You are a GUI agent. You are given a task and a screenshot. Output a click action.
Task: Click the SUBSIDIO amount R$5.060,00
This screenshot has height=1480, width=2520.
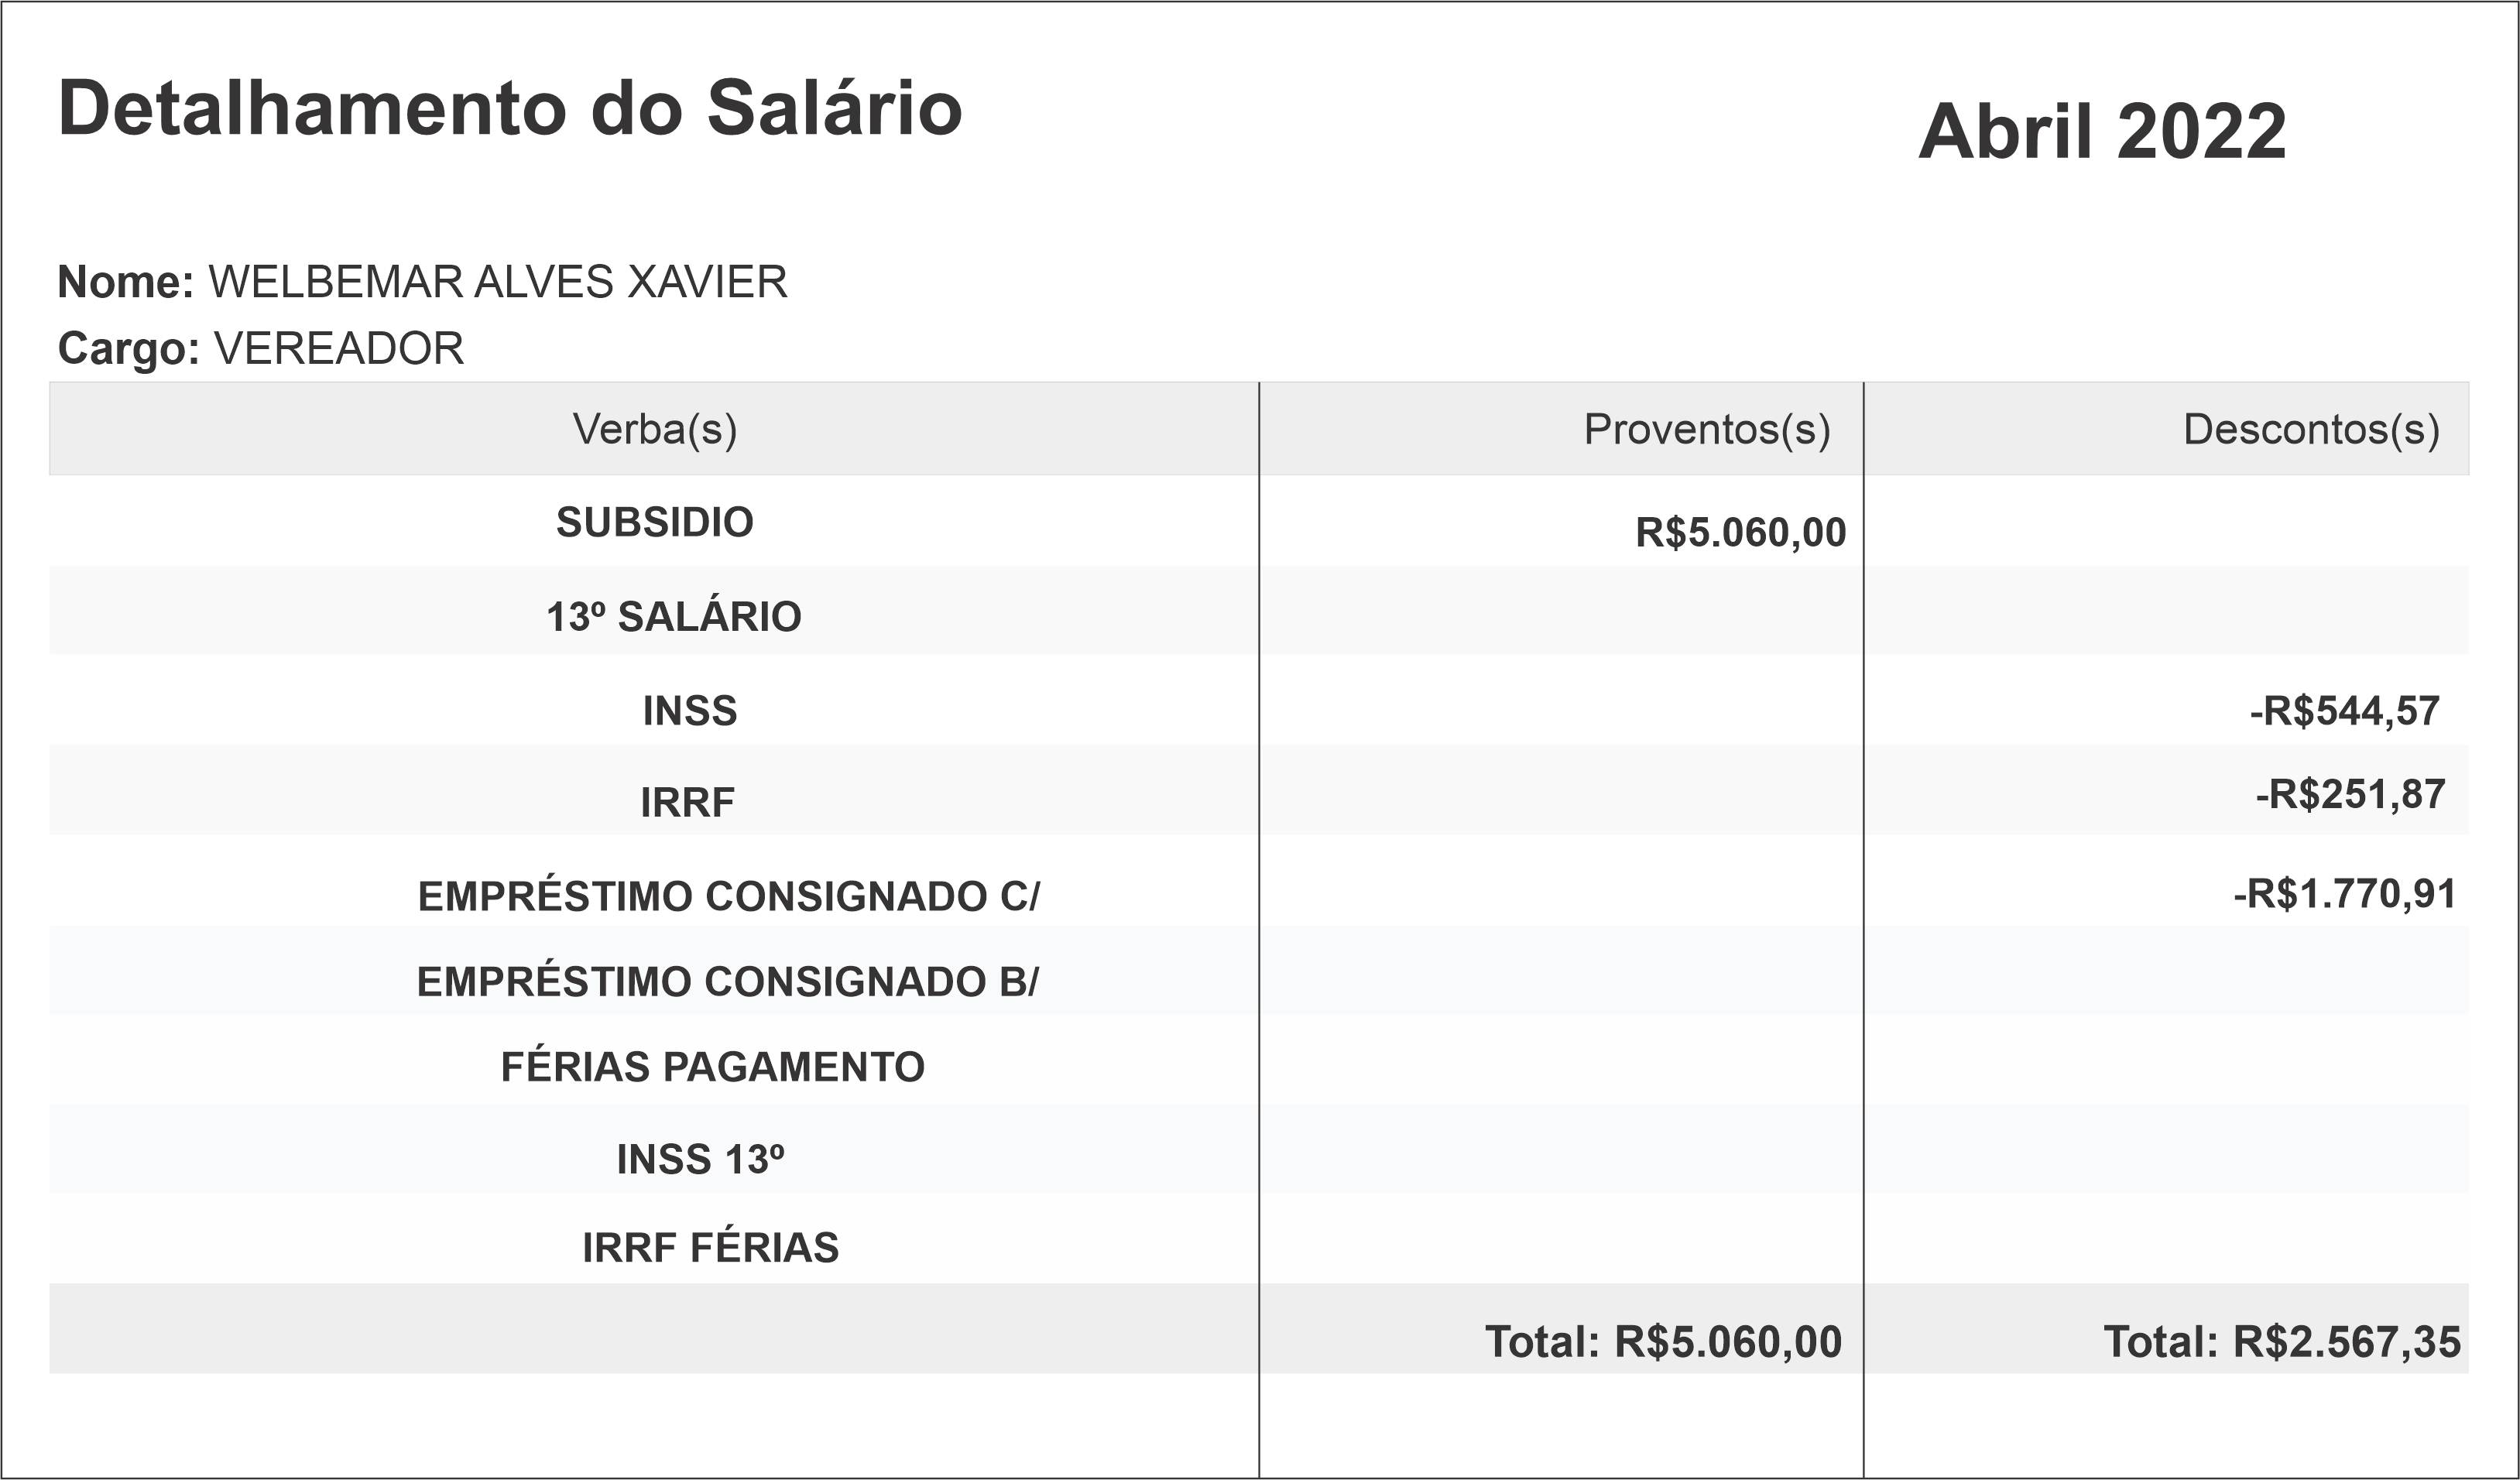click(x=1740, y=532)
